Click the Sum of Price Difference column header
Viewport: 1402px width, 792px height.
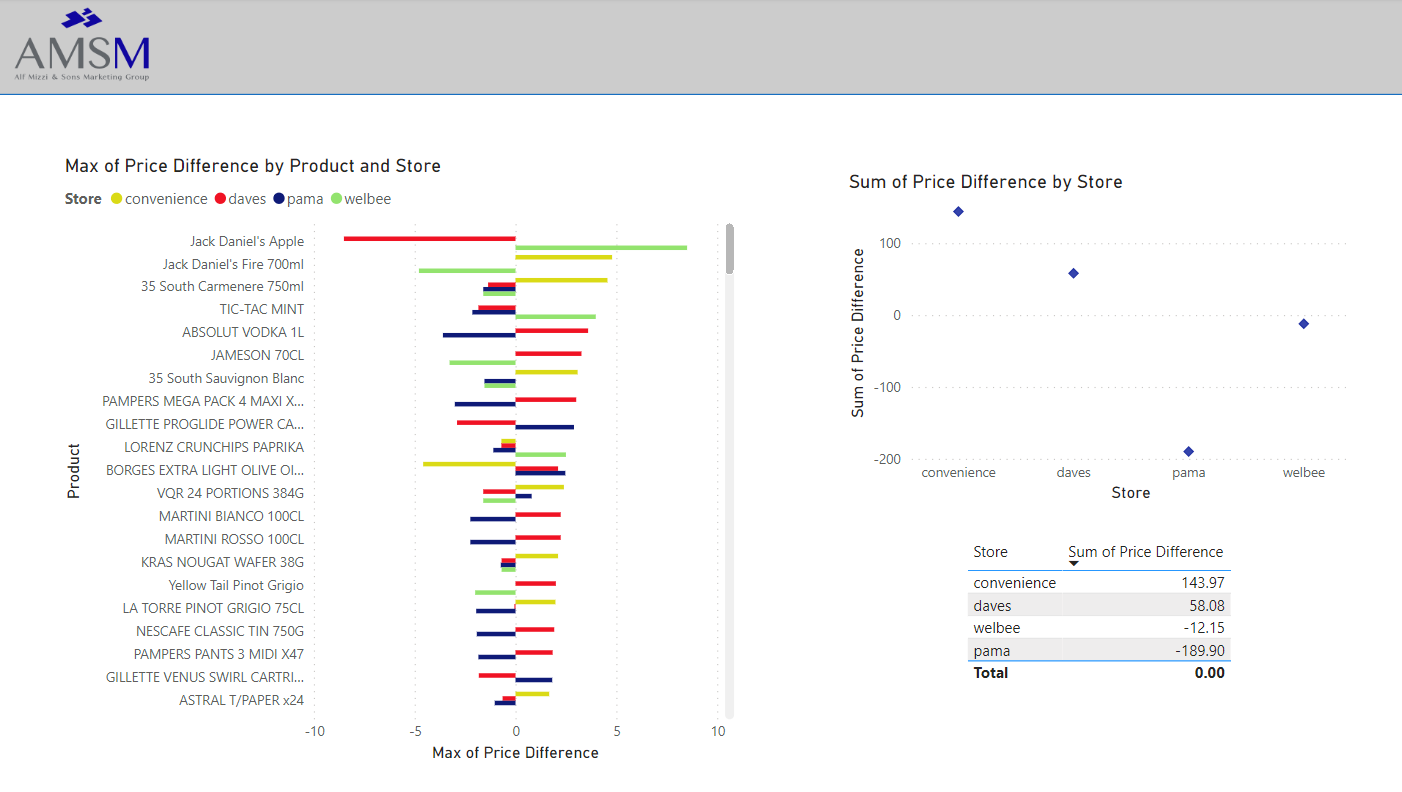(x=1145, y=552)
